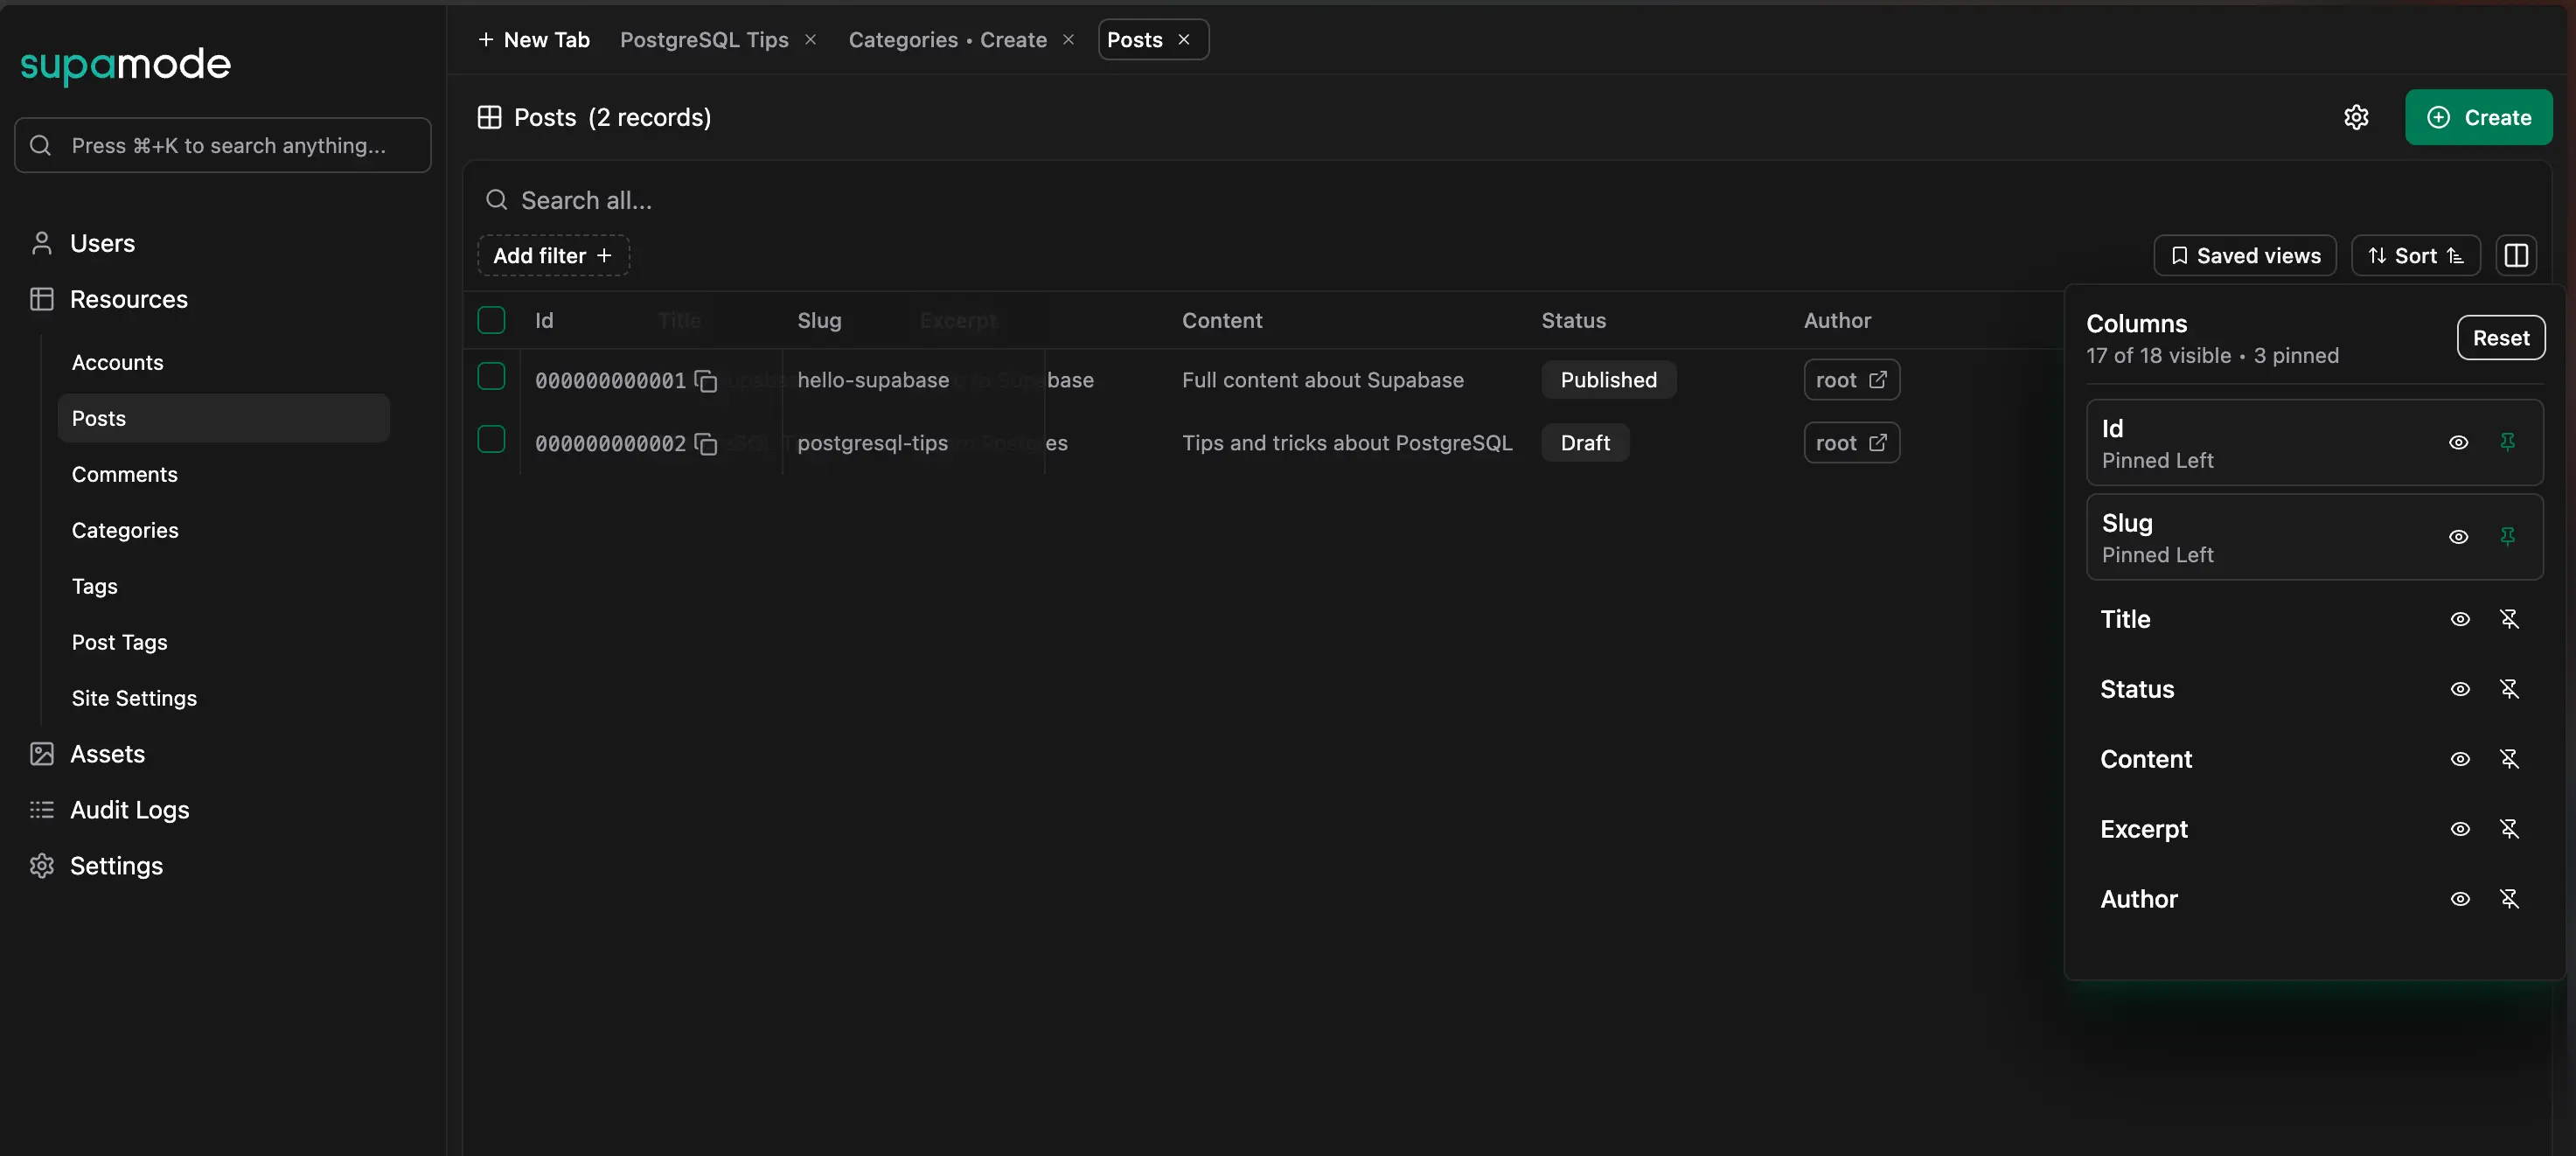Open a New Tab
The height and width of the screenshot is (1156, 2576).
click(x=533, y=39)
